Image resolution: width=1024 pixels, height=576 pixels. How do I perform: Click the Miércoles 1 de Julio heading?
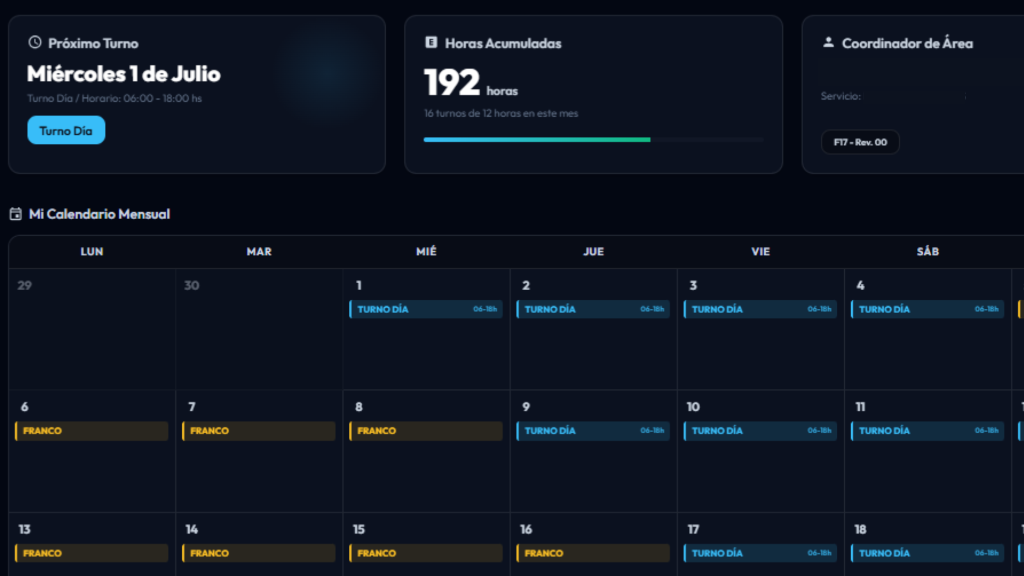[123, 74]
